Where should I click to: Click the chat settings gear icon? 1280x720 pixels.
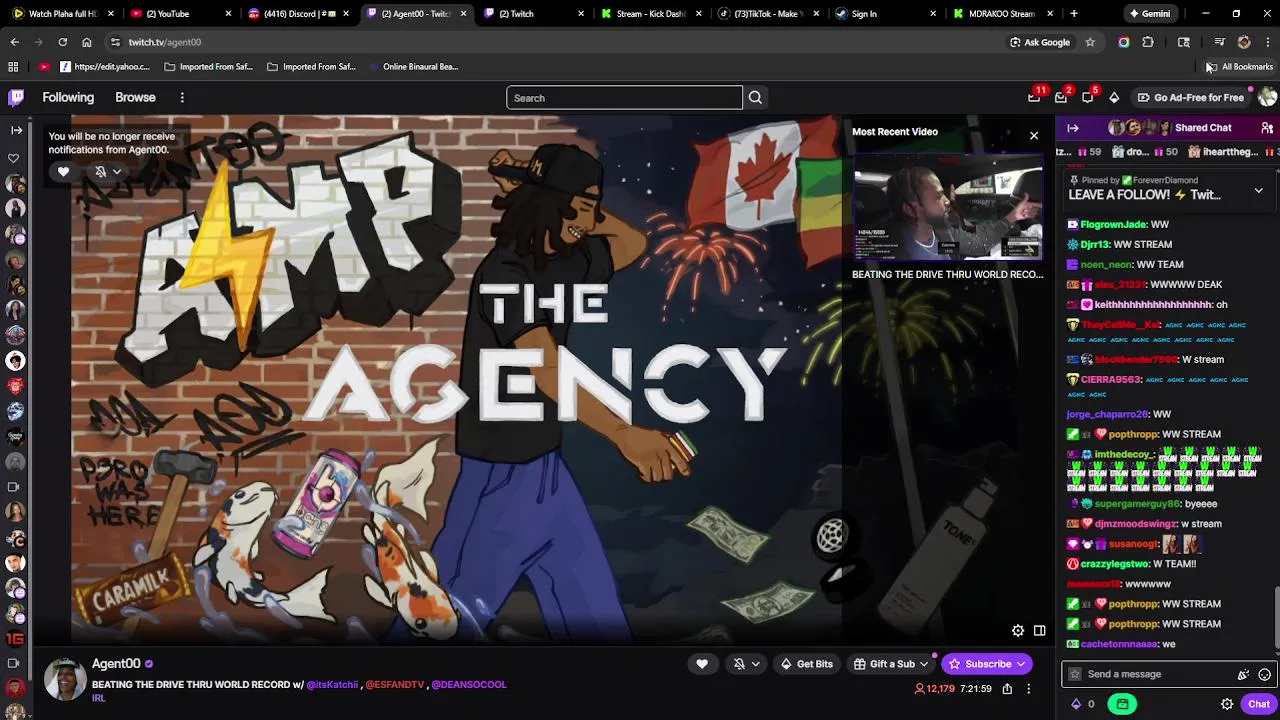point(1227,704)
